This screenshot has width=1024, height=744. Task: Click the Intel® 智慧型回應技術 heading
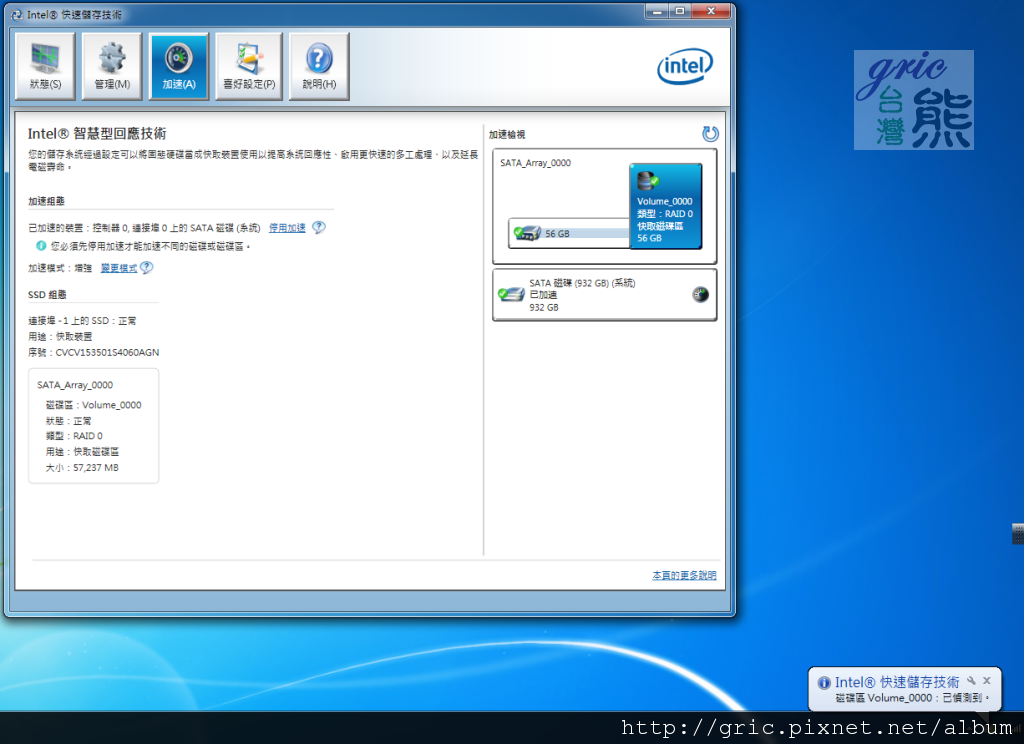pos(97,134)
